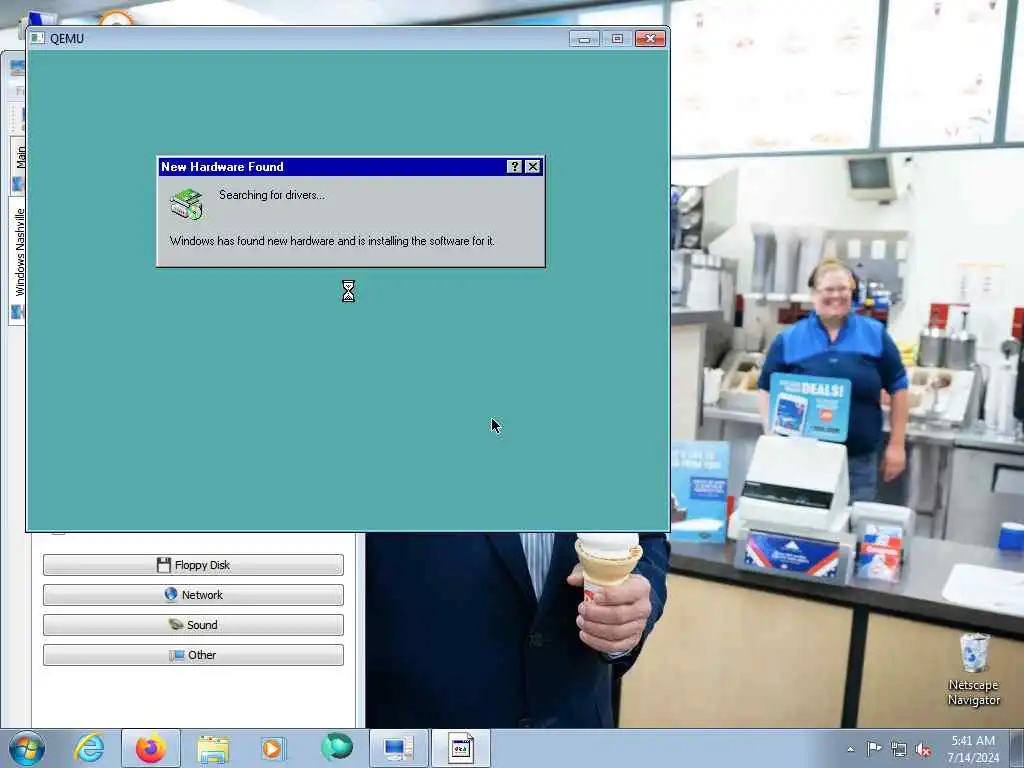Viewport: 1024px width, 768px height.
Task: Open Action Center flag icon in tray
Action: pyautogui.click(x=874, y=748)
